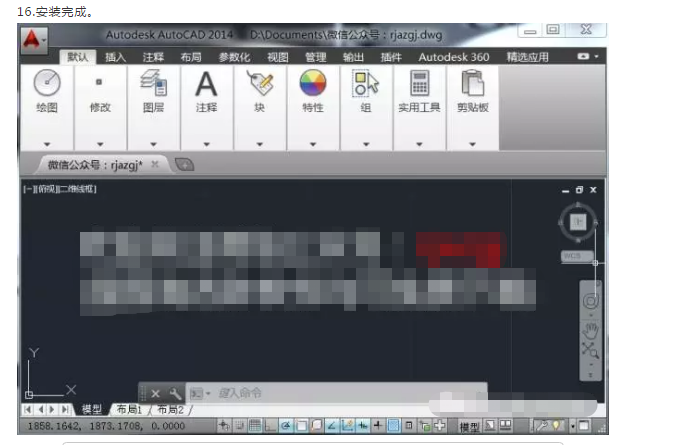Open the Autodesk 360 ribbon tab
The width and height of the screenshot is (689, 445).
click(453, 57)
